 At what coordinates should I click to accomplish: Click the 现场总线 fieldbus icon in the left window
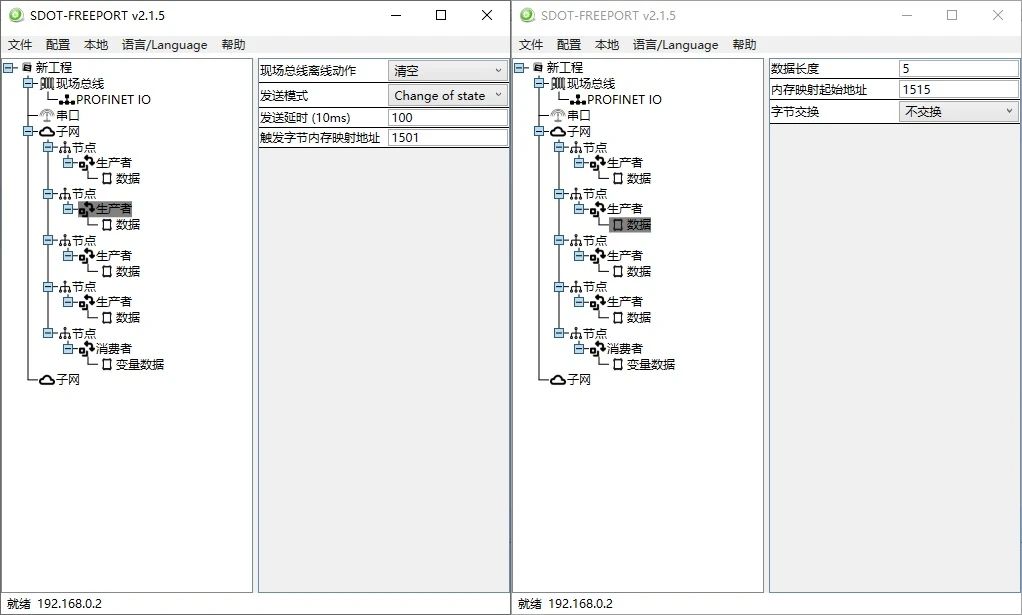47,83
